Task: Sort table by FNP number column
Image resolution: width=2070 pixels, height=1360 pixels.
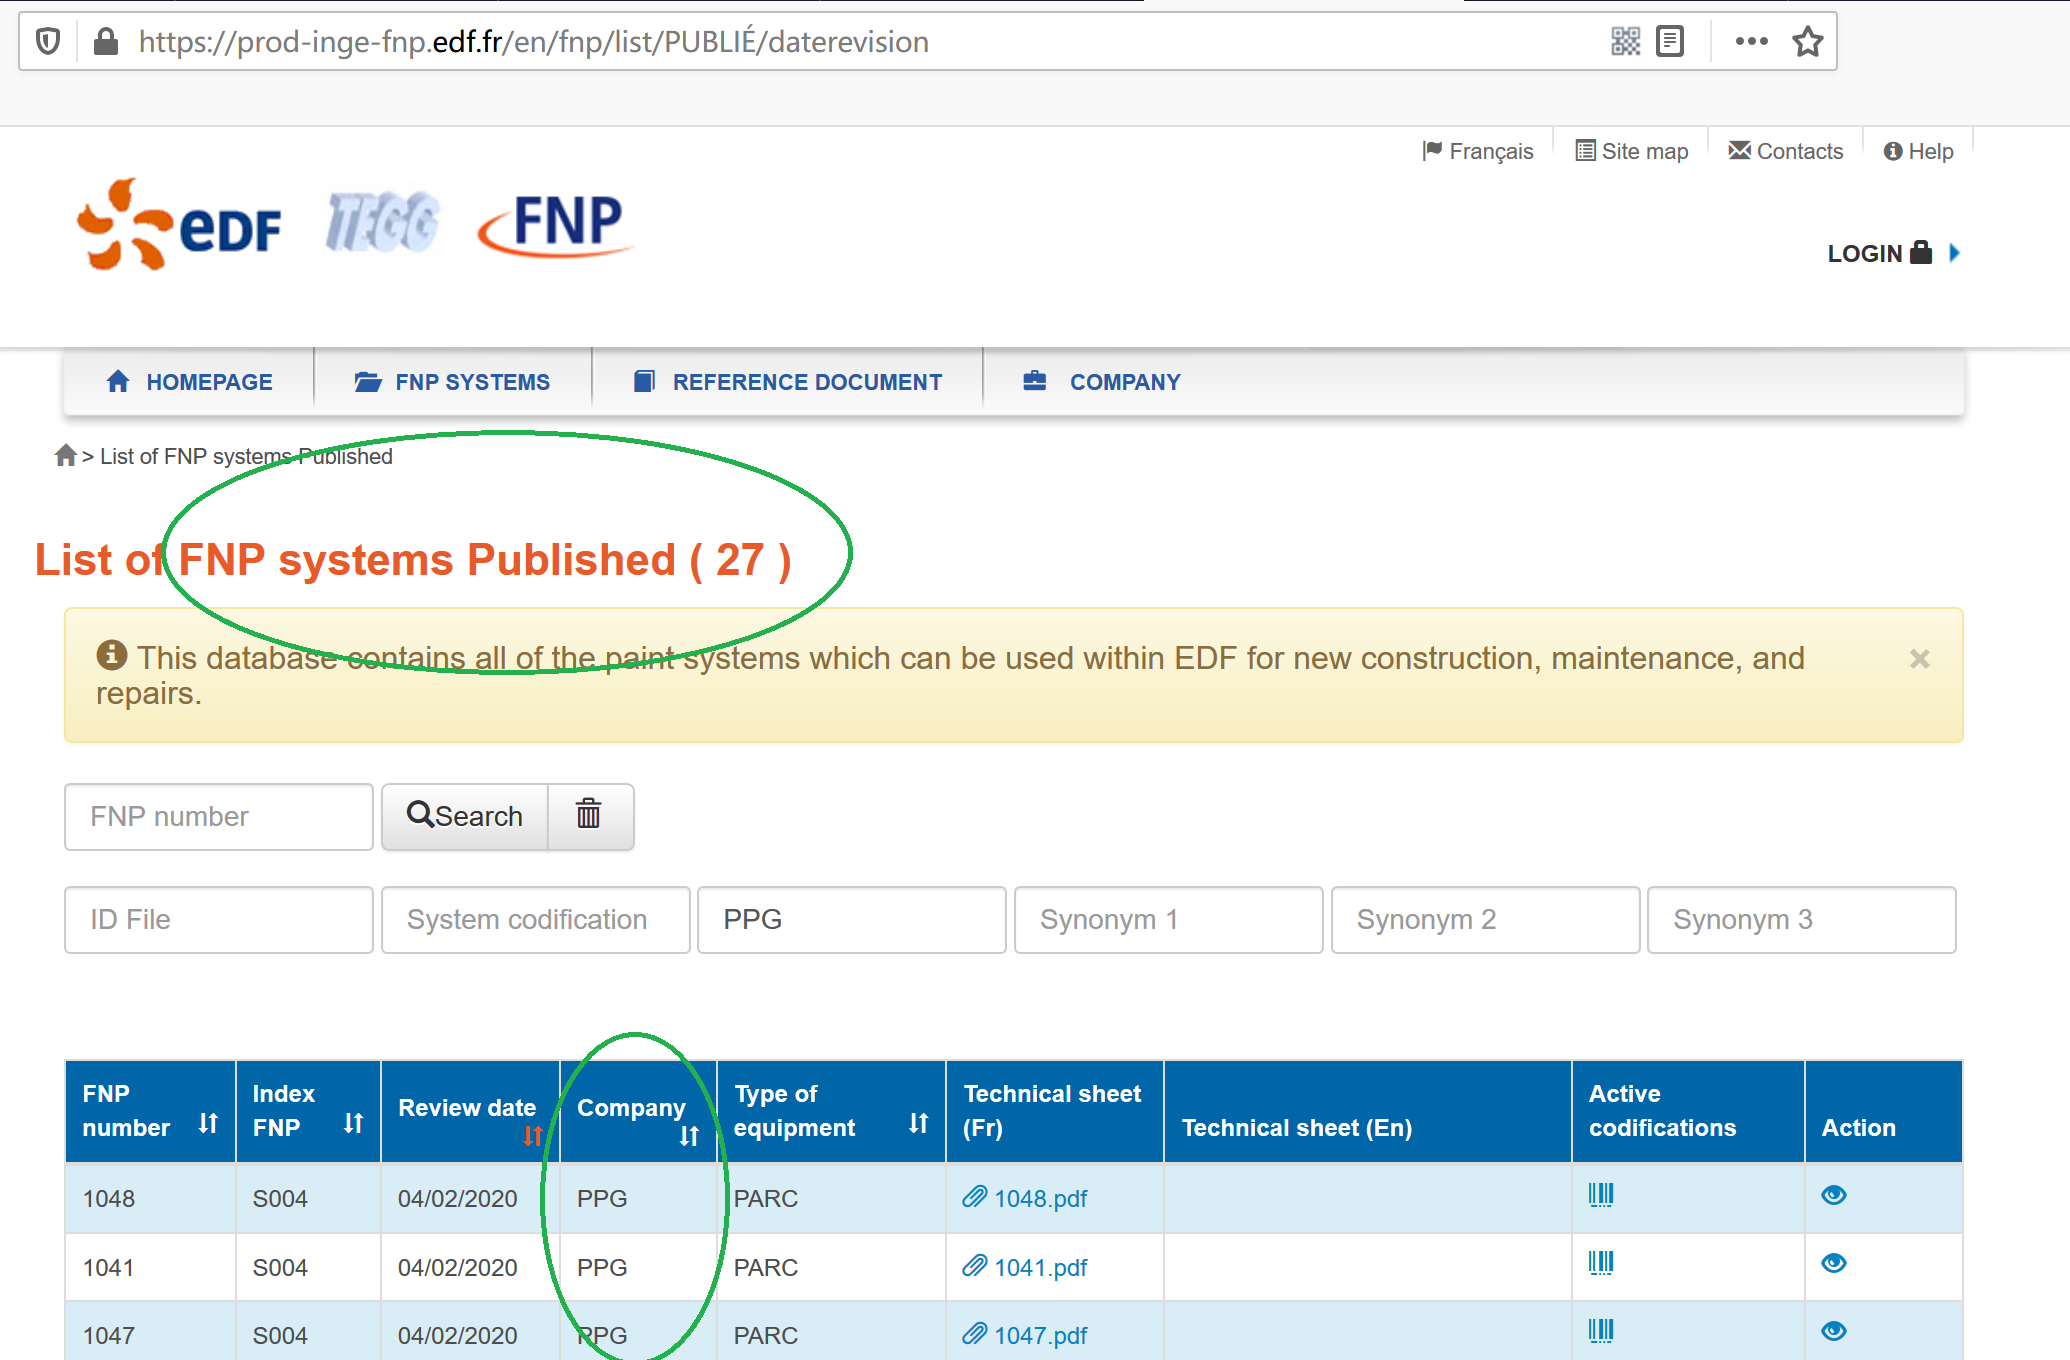Action: (208, 1124)
